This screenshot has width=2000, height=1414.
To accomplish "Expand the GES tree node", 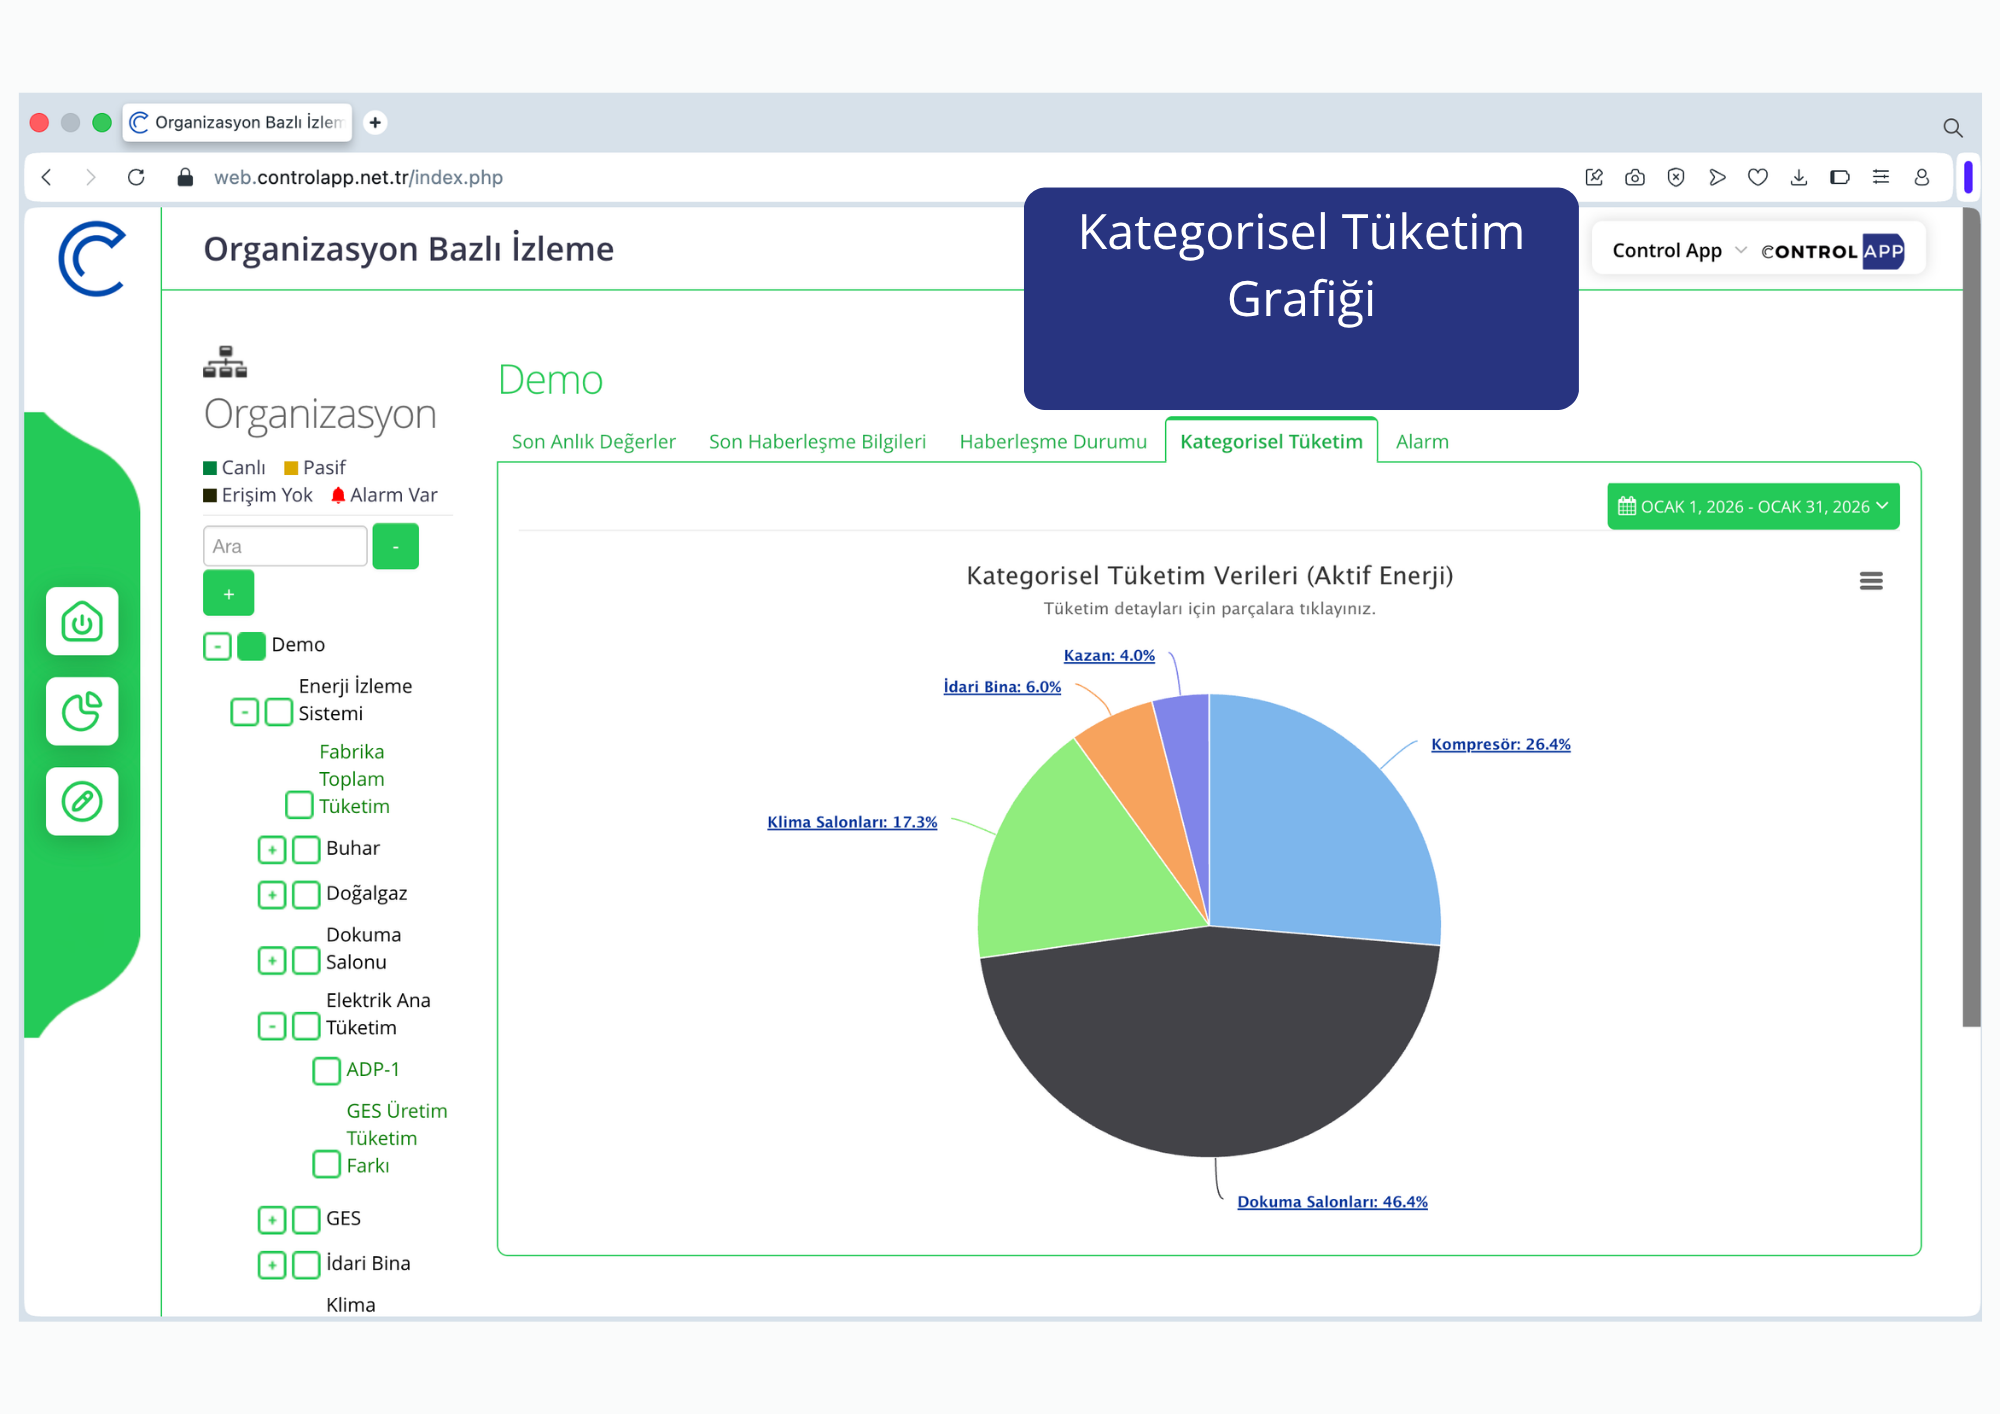I will click(x=272, y=1219).
